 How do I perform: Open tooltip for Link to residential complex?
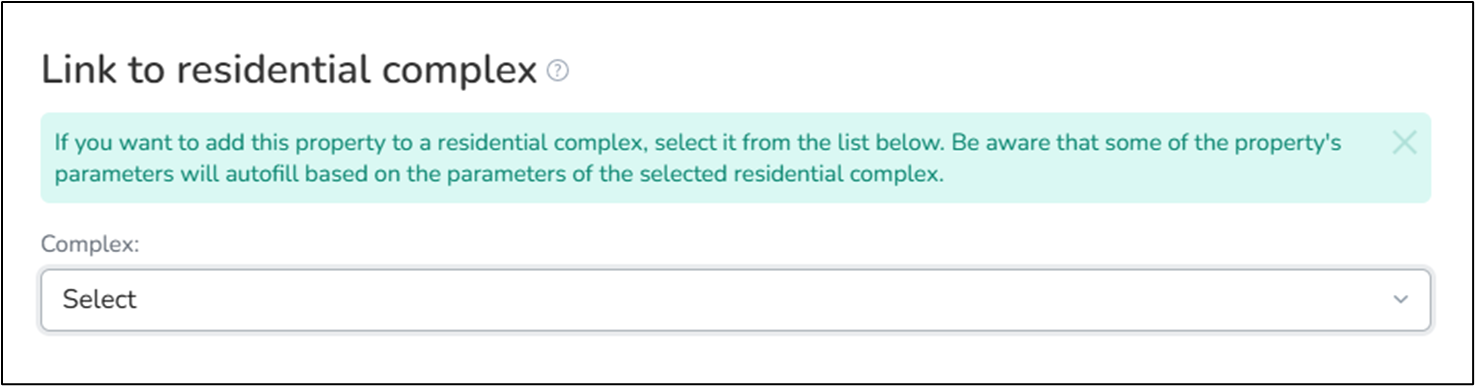tap(559, 72)
